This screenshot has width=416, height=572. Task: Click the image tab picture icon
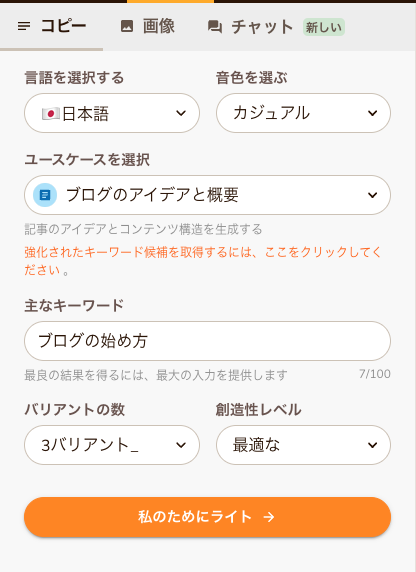[127, 26]
